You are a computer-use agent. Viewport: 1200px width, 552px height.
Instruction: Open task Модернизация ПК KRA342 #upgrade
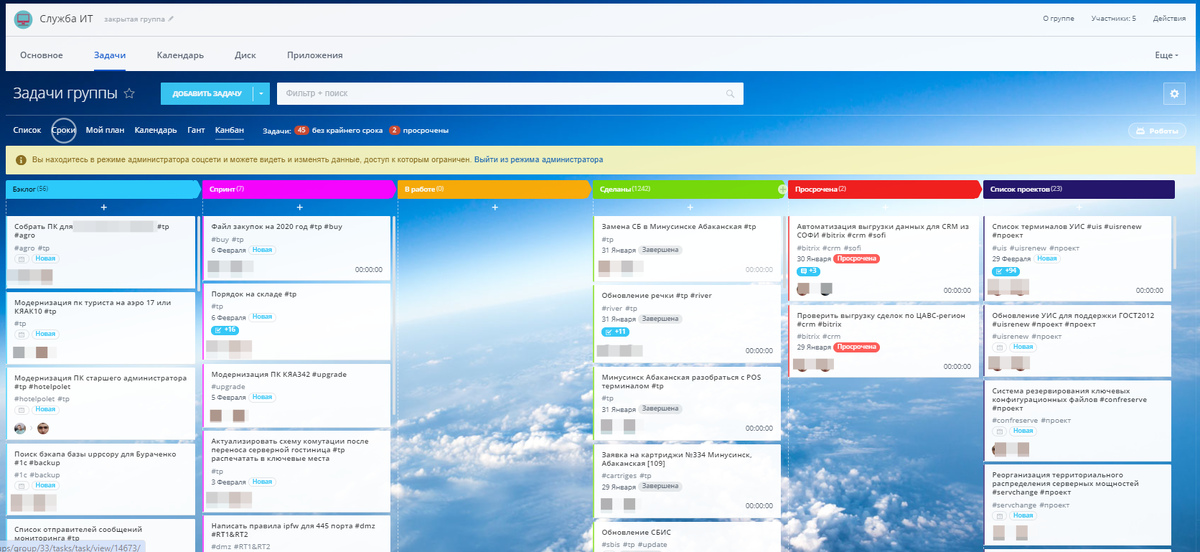(278, 374)
